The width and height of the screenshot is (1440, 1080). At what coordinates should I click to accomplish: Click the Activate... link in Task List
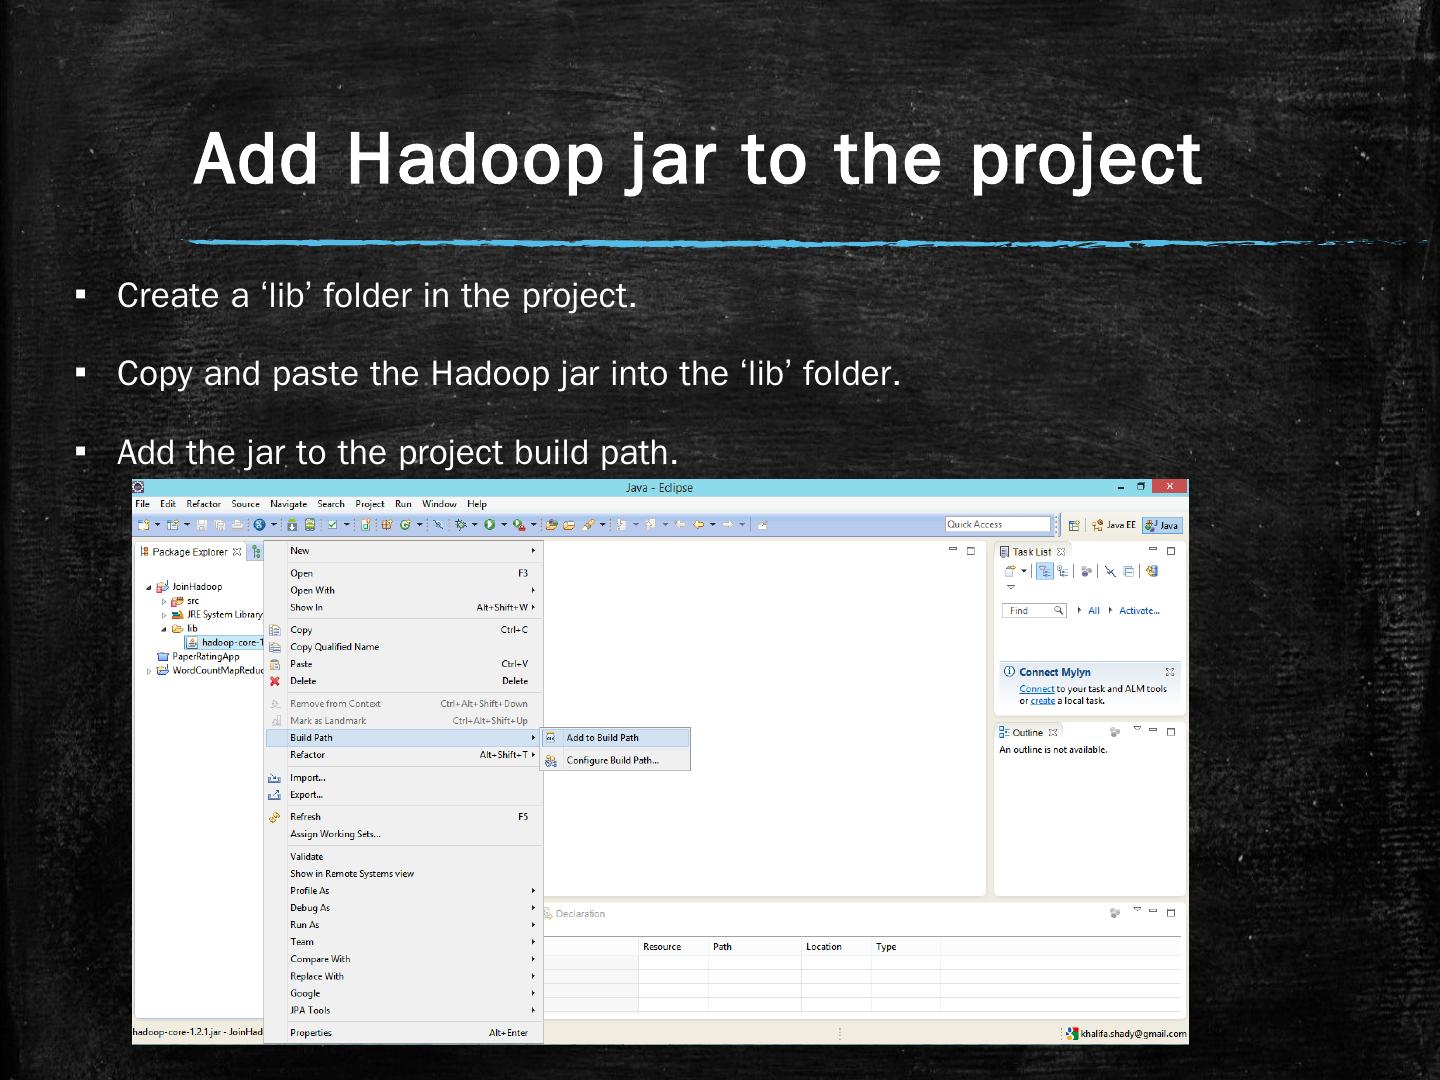[1139, 611]
